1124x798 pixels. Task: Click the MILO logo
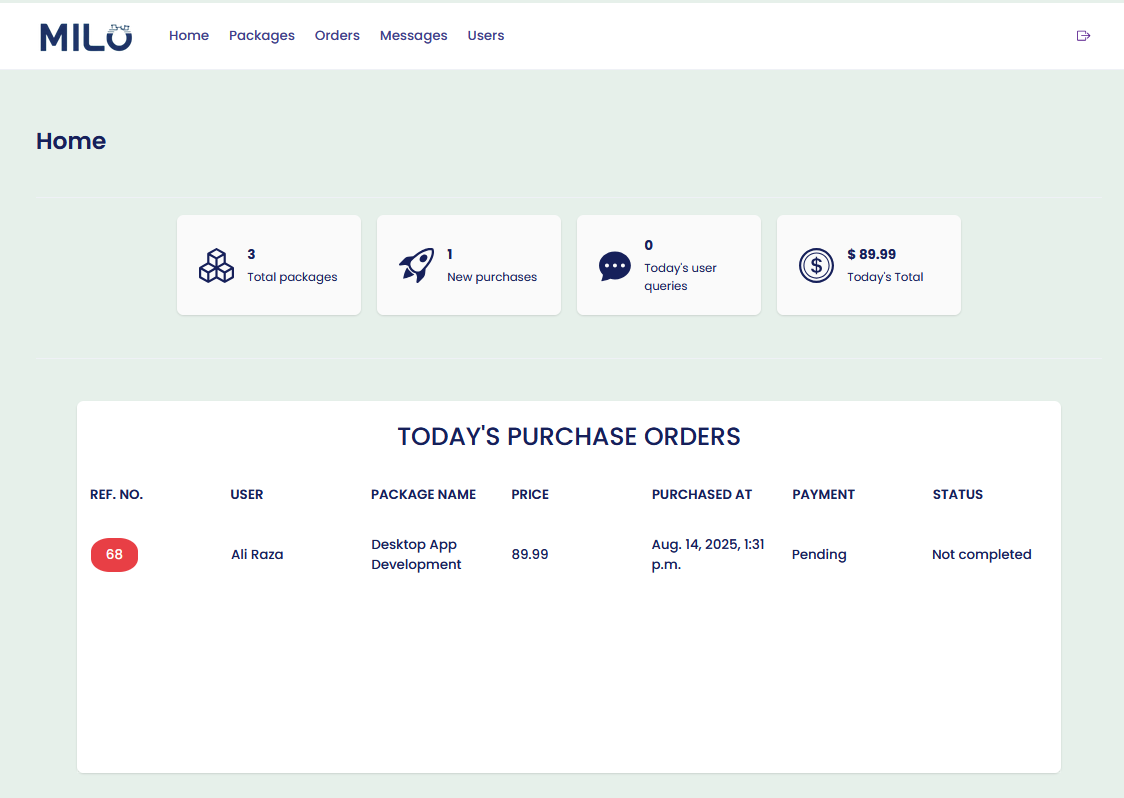(x=85, y=38)
